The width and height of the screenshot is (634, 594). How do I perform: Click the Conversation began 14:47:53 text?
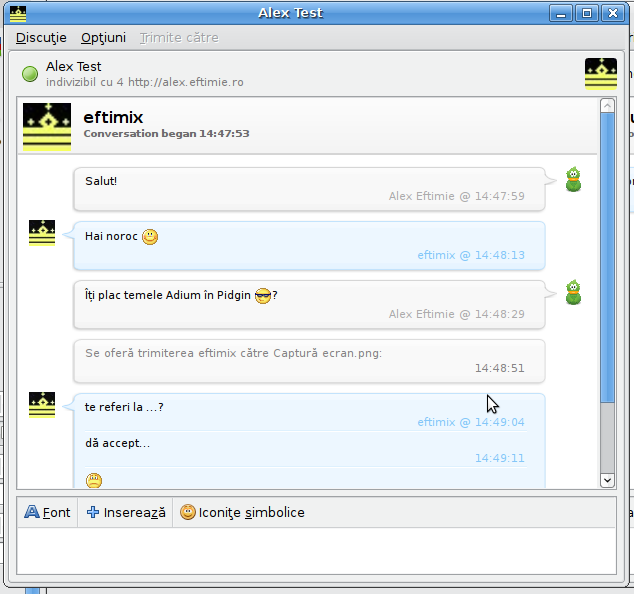click(x=167, y=133)
